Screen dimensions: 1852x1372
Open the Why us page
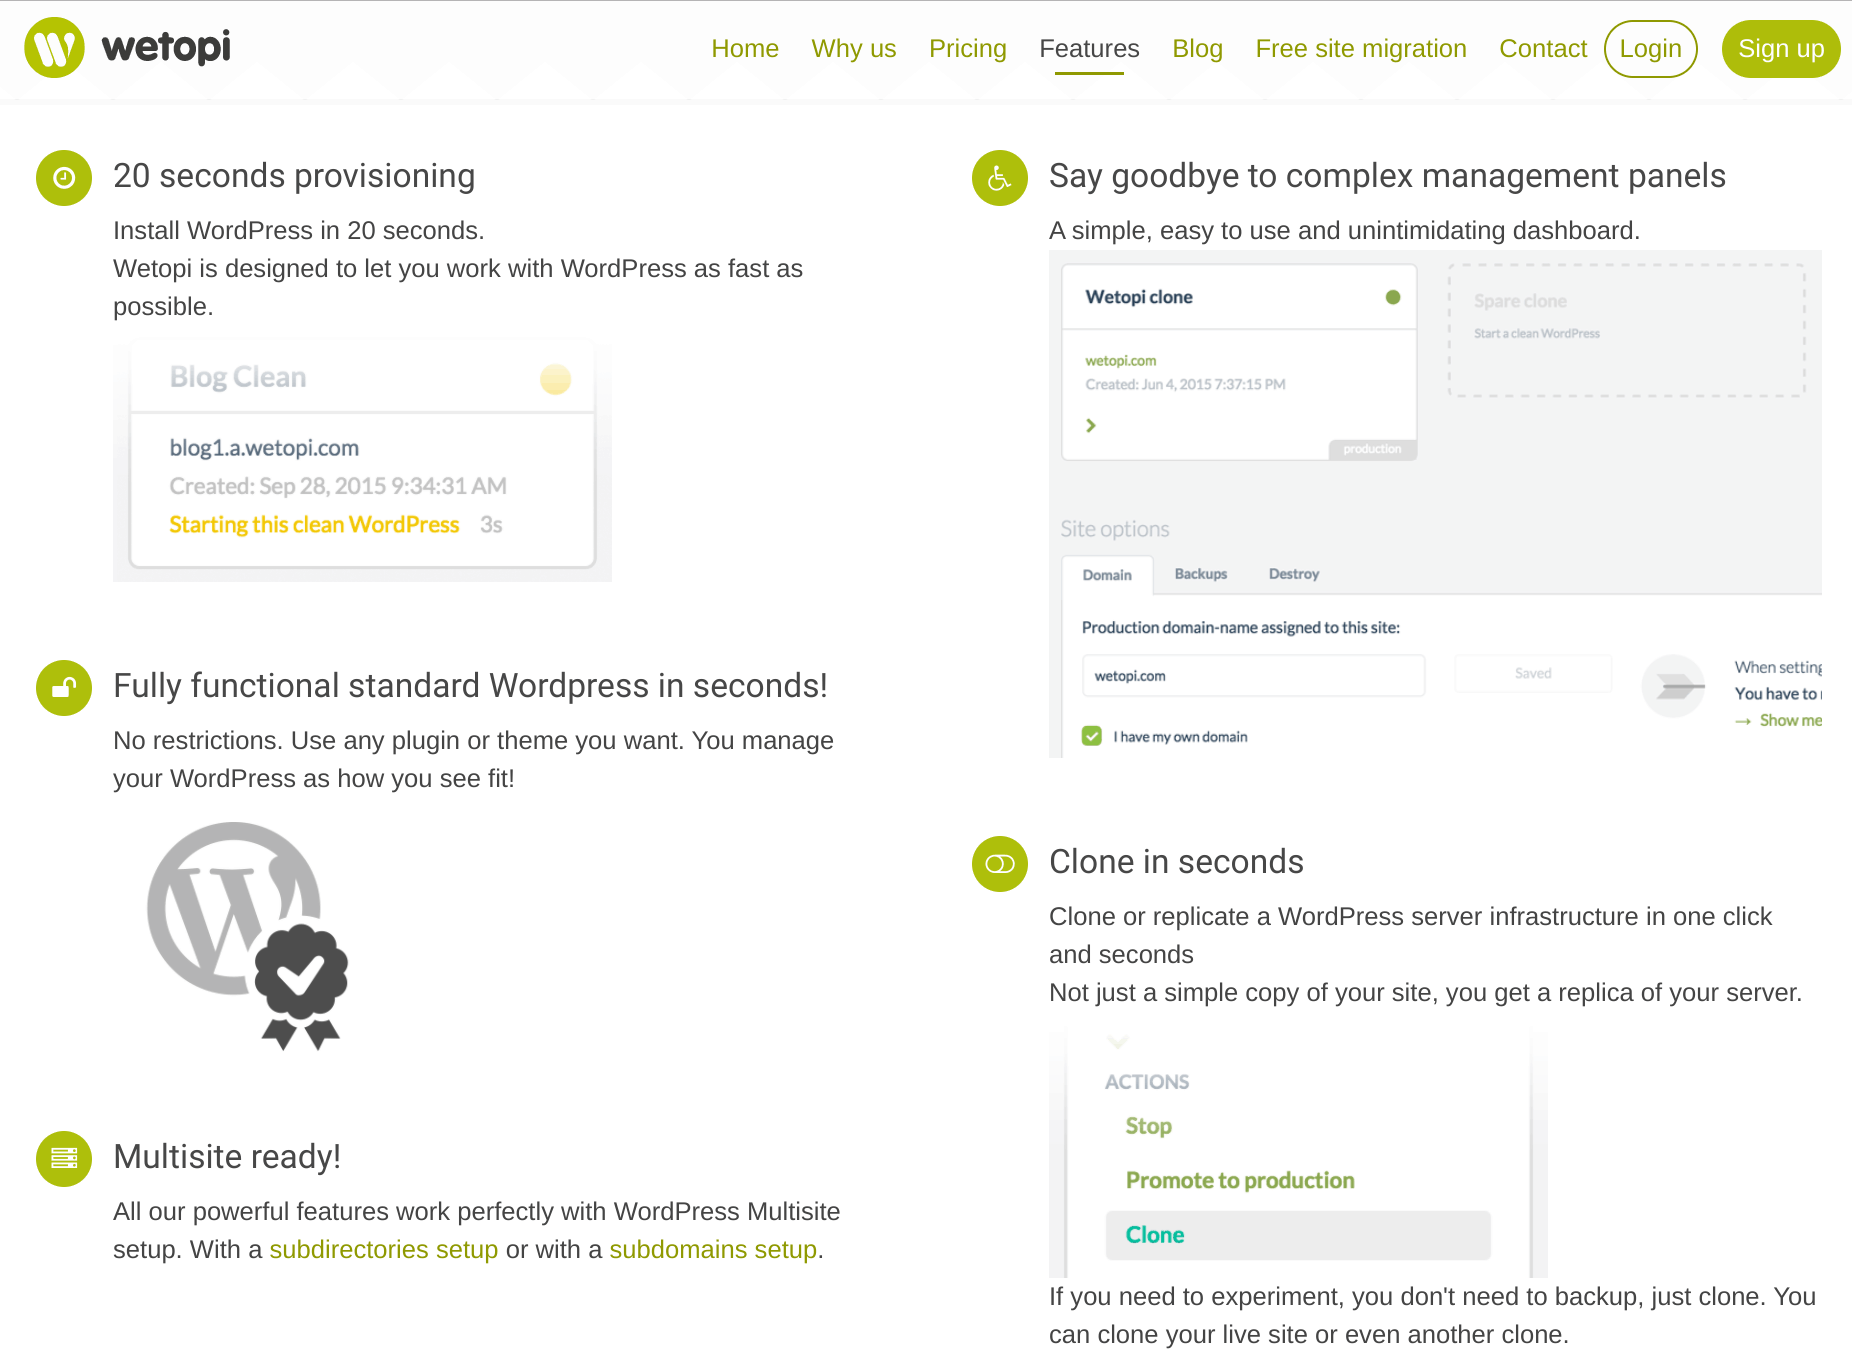(854, 49)
